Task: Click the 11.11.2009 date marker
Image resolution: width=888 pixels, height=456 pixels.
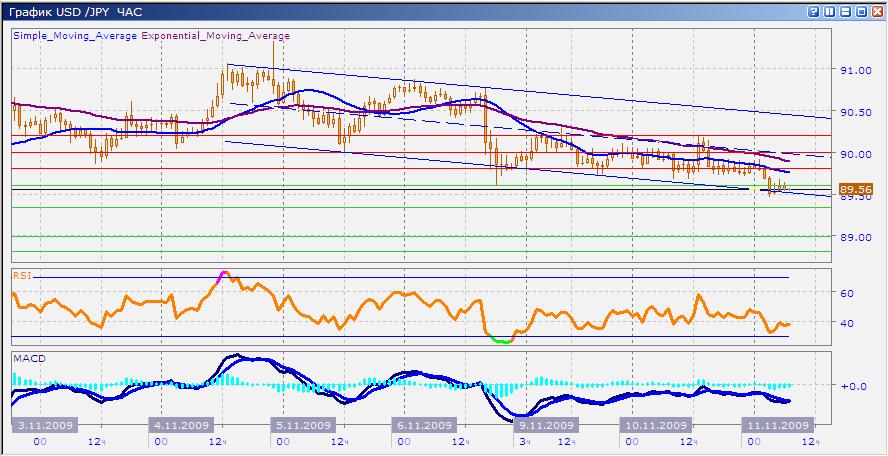Action: click(x=776, y=424)
